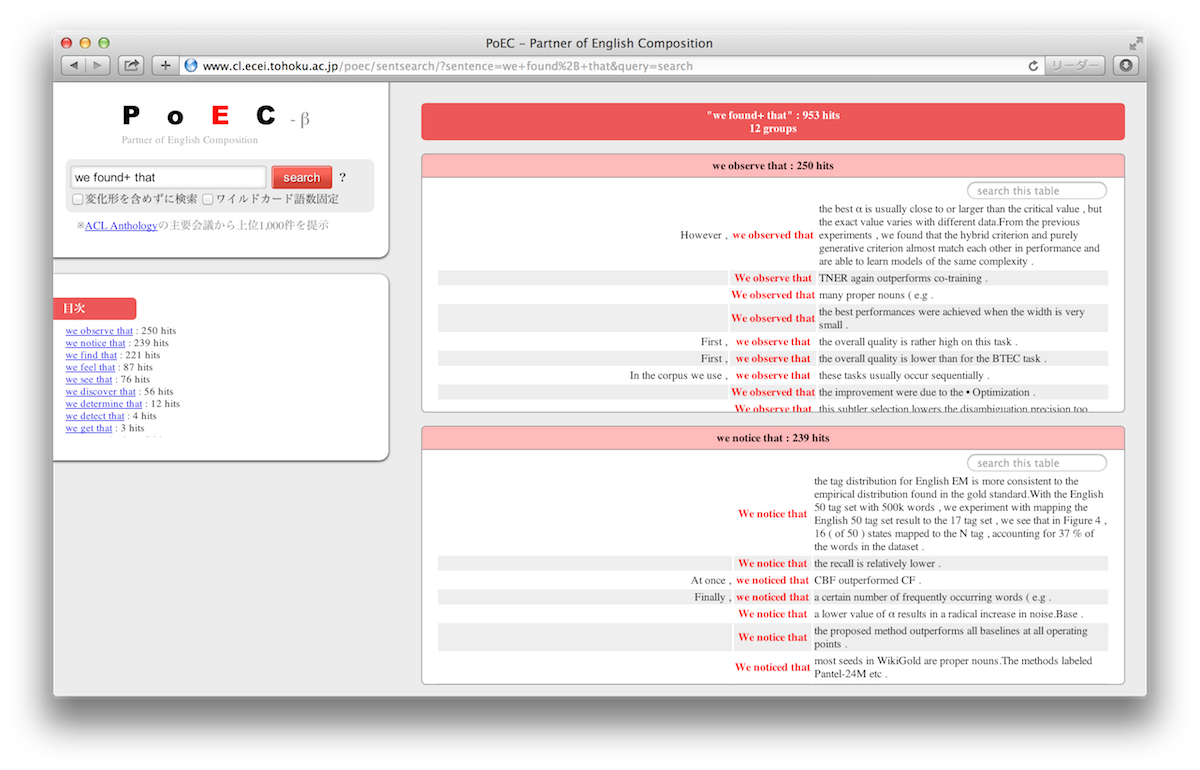Image resolution: width=1200 pixels, height=770 pixels.
Task: Open the ACL Anthology link
Action: pyautogui.click(x=121, y=226)
